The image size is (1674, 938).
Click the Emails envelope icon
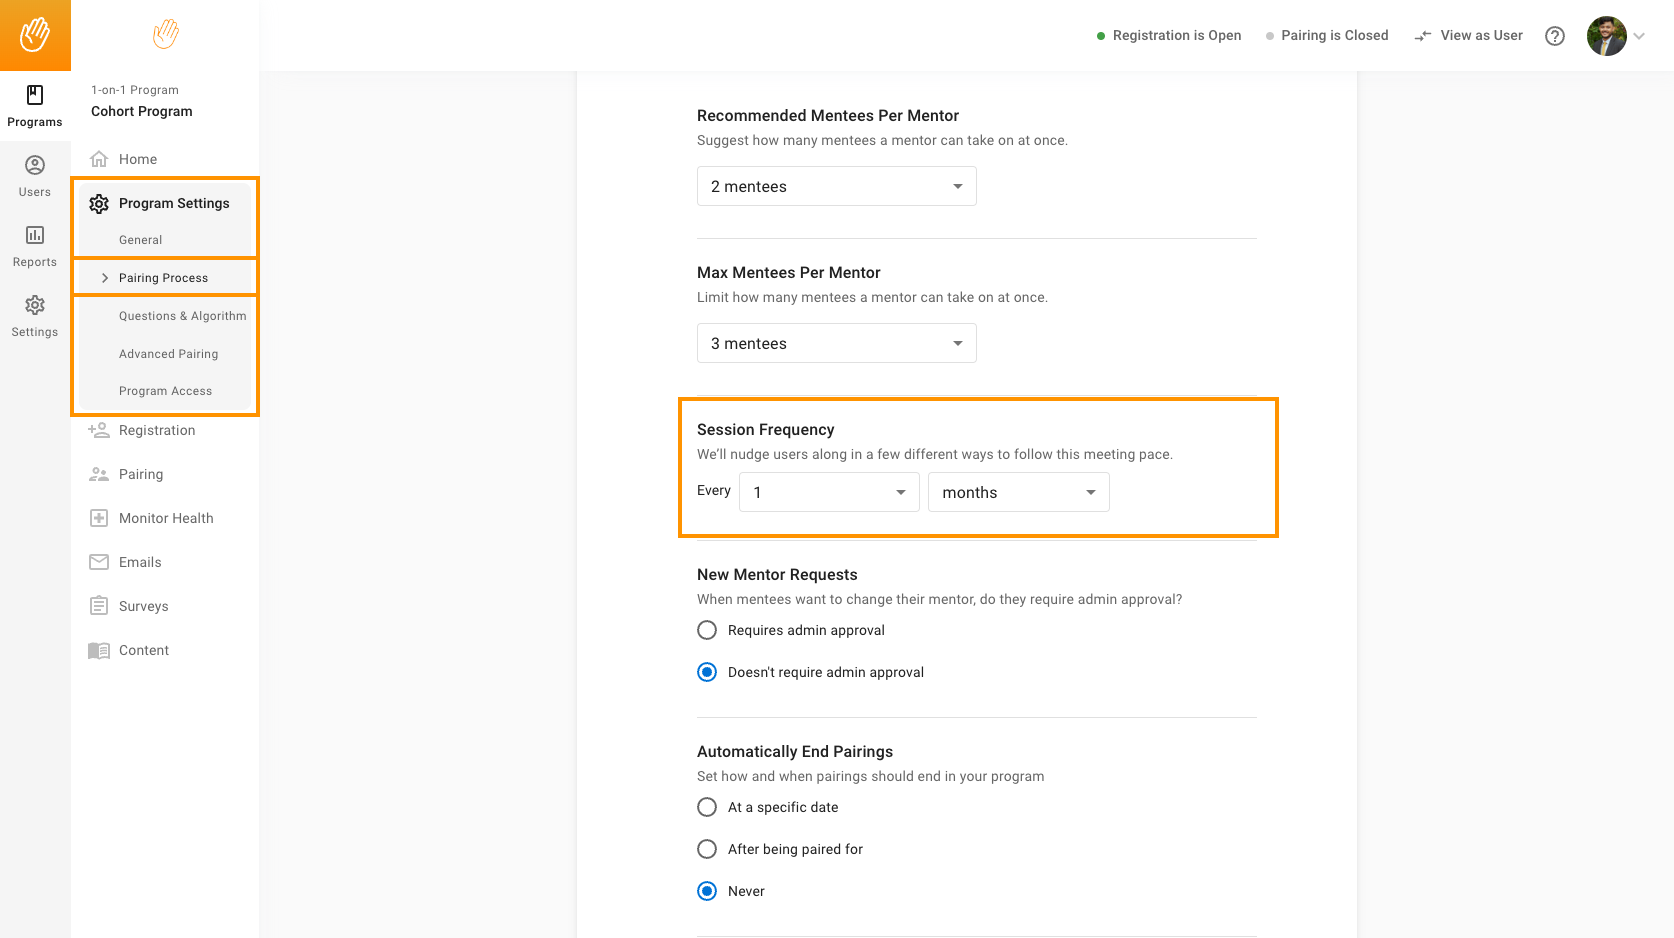[99, 562]
